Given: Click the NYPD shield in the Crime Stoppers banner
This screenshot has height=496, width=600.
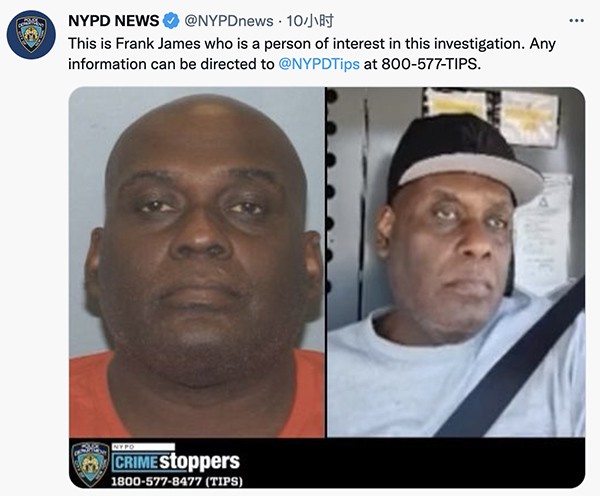Looking at the screenshot, I should (90, 464).
